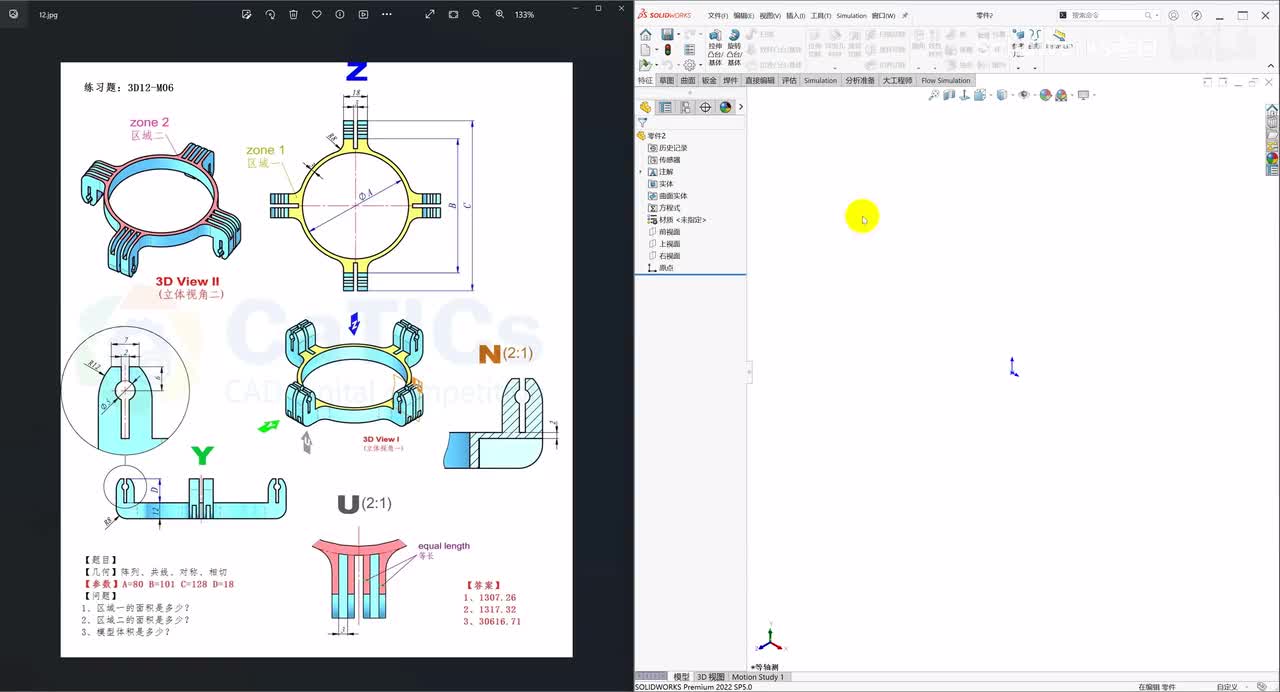1280x692 pixels.
Task: Open SolidWorks help question mark
Action: pyautogui.click(x=1196, y=16)
